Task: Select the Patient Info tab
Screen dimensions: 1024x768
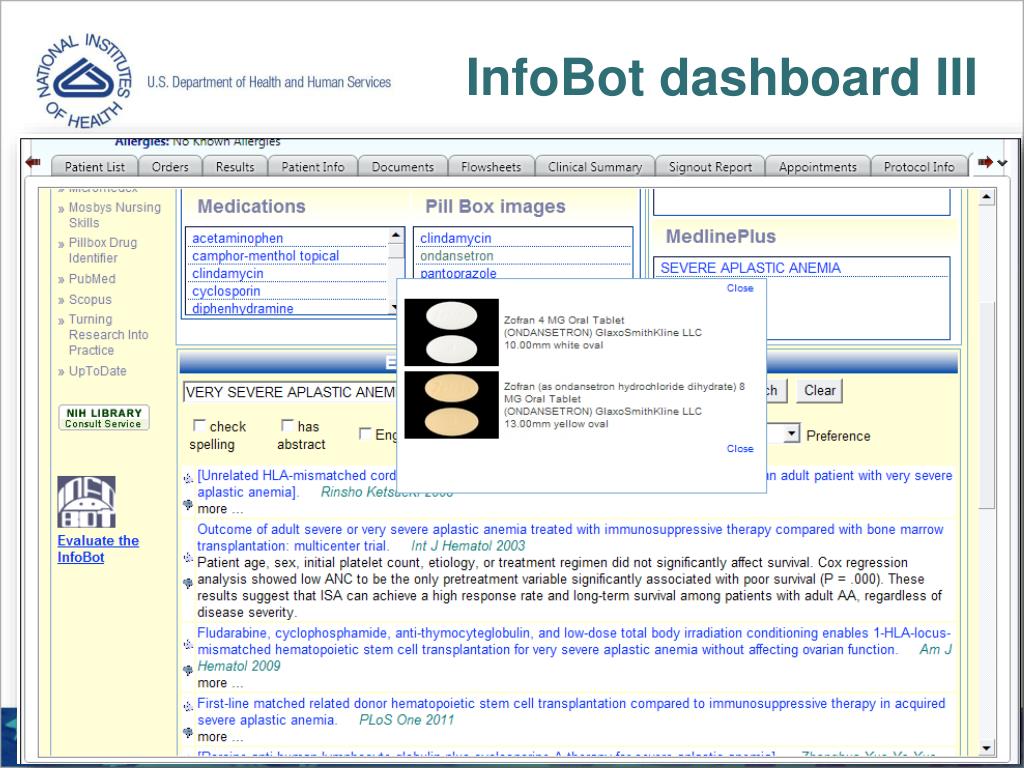Action: (312, 167)
